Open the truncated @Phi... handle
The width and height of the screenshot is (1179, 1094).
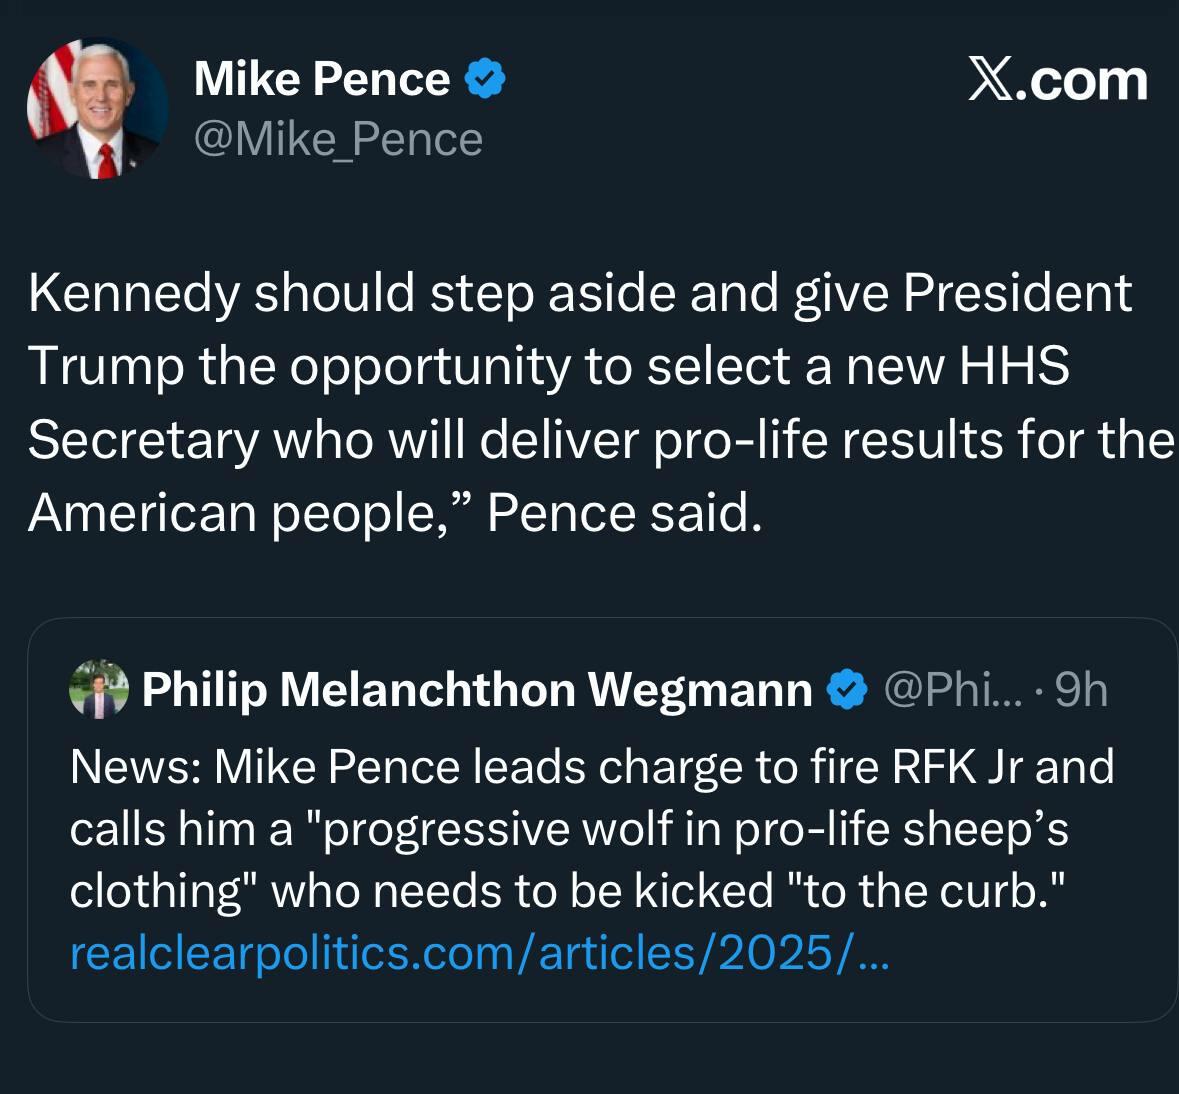(953, 689)
